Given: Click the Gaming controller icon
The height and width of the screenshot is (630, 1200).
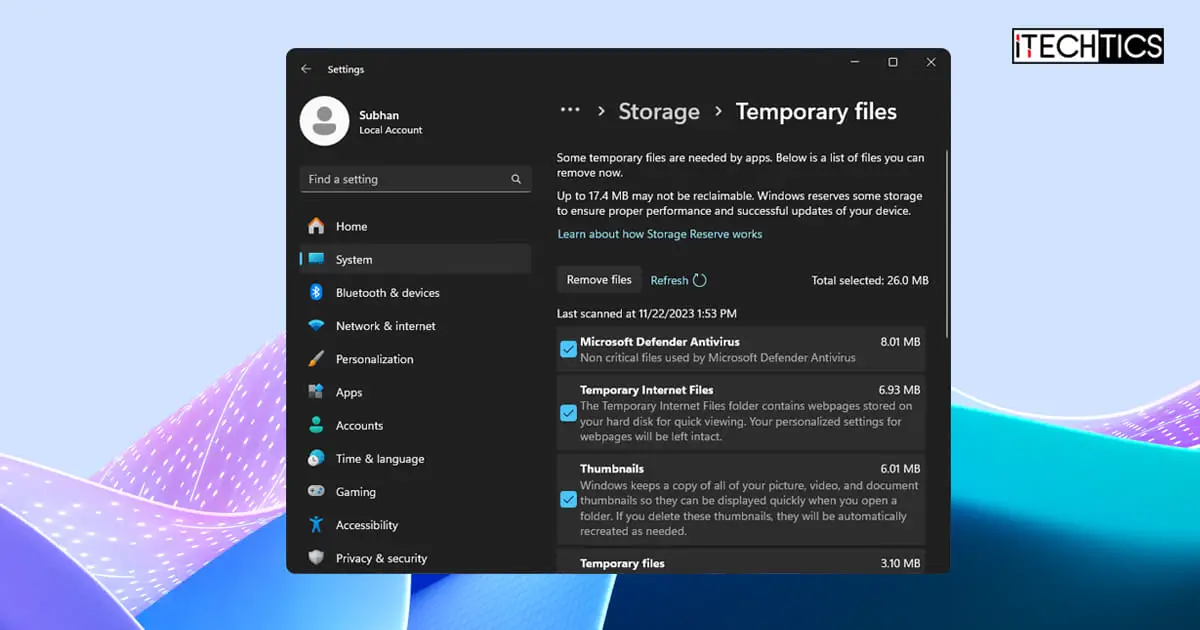Looking at the screenshot, I should point(316,491).
